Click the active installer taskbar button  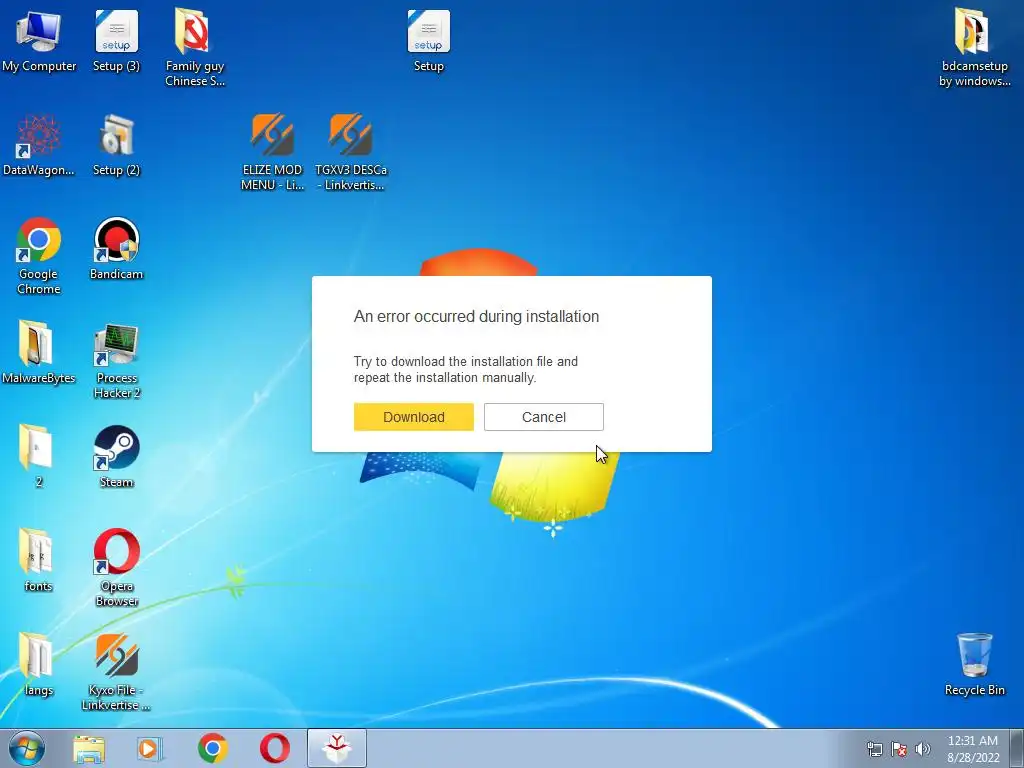[x=337, y=748]
